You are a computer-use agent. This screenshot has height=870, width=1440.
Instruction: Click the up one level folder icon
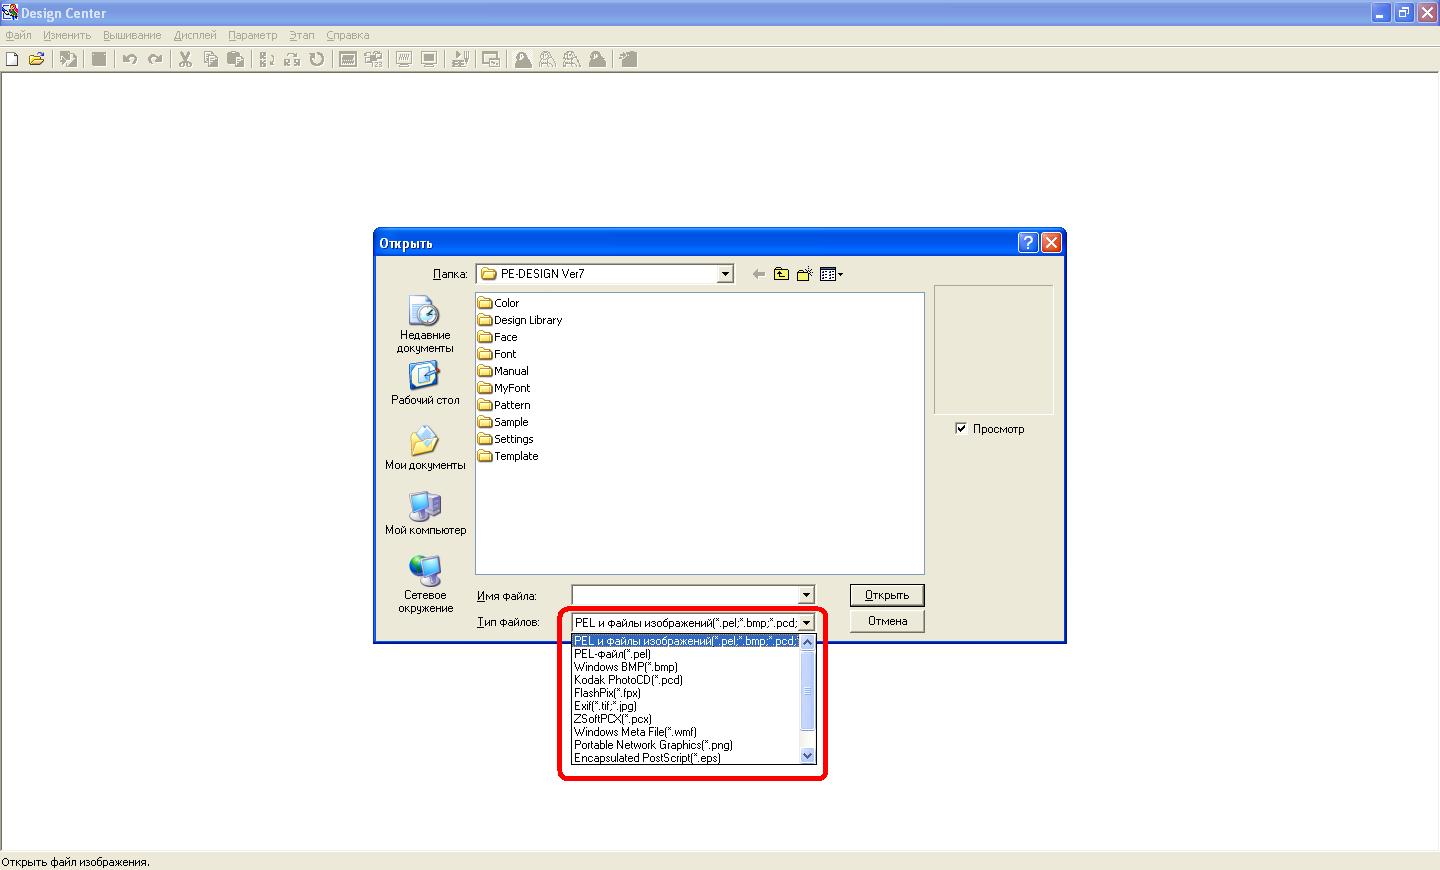[x=781, y=274]
